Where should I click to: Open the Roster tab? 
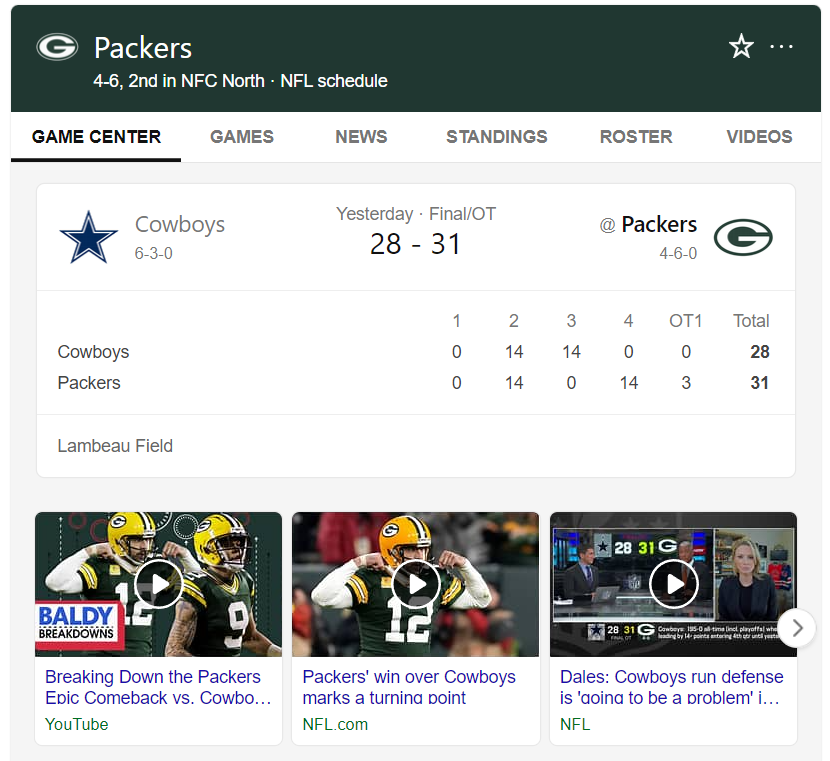click(x=636, y=137)
